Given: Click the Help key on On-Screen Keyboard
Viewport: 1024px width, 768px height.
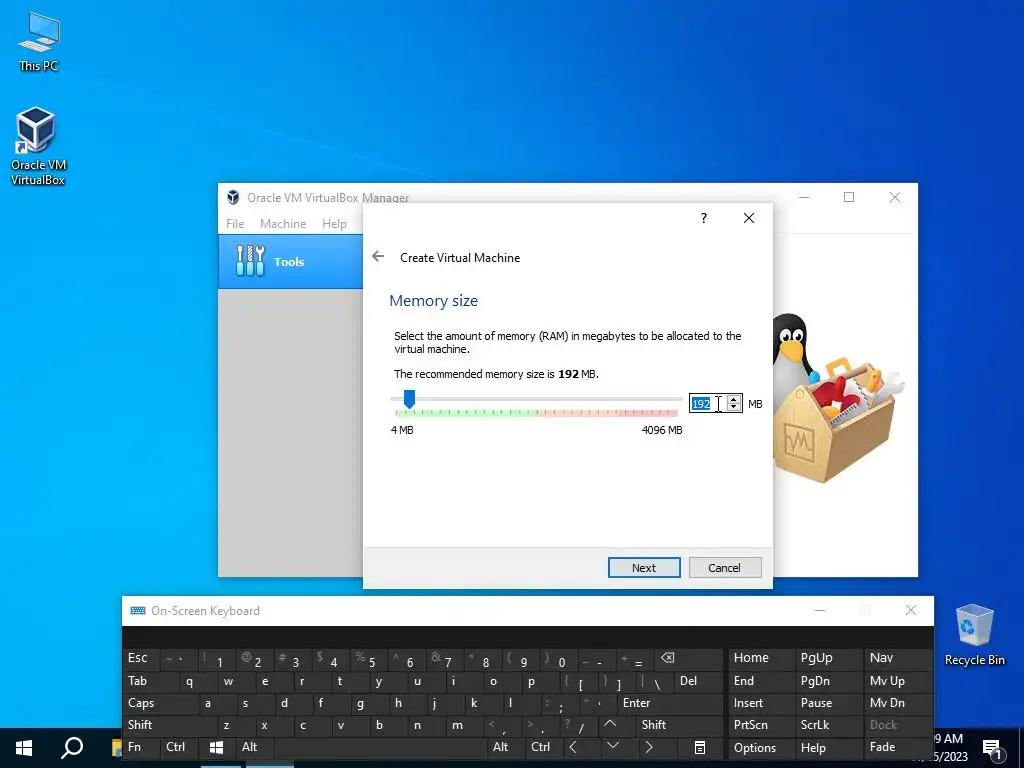Looking at the screenshot, I should (827, 748).
